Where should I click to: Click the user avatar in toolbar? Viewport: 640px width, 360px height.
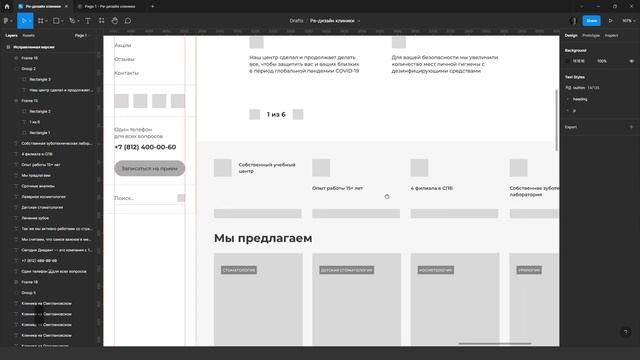[x=573, y=21]
